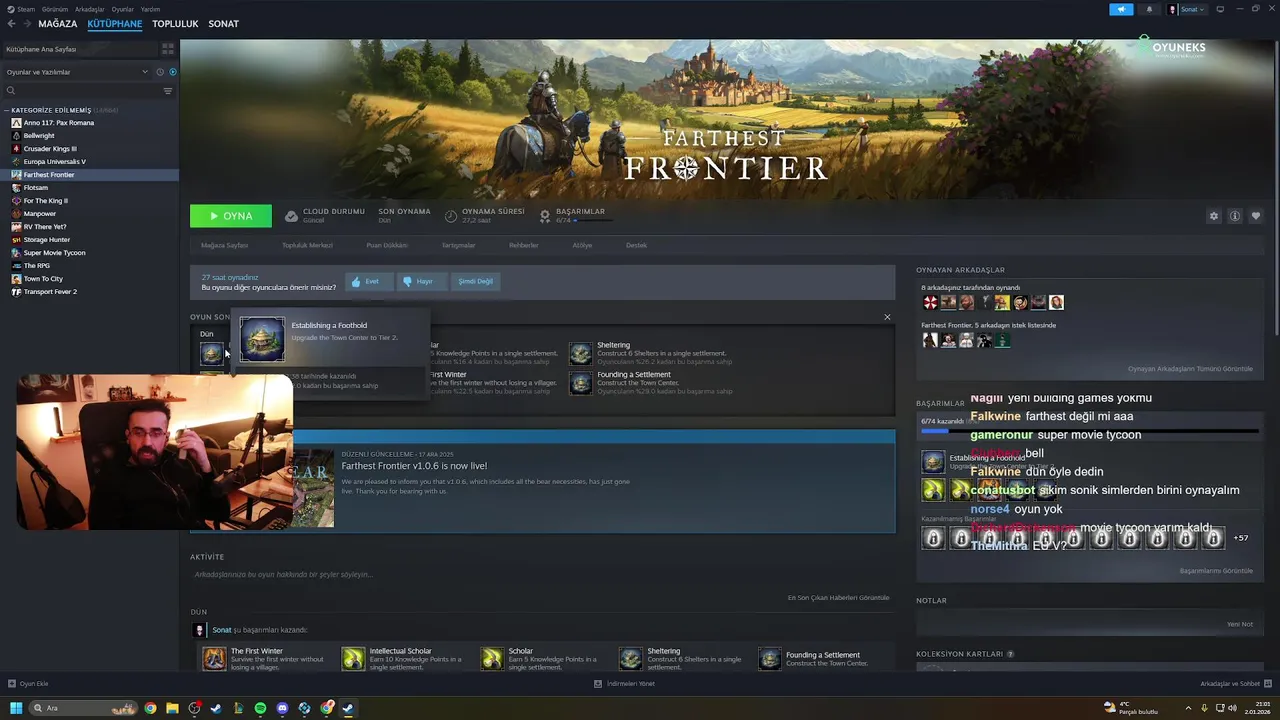The width and height of the screenshot is (1280, 720).
Task: Click Oyun Ekle at bottom left
Action: click(28, 684)
